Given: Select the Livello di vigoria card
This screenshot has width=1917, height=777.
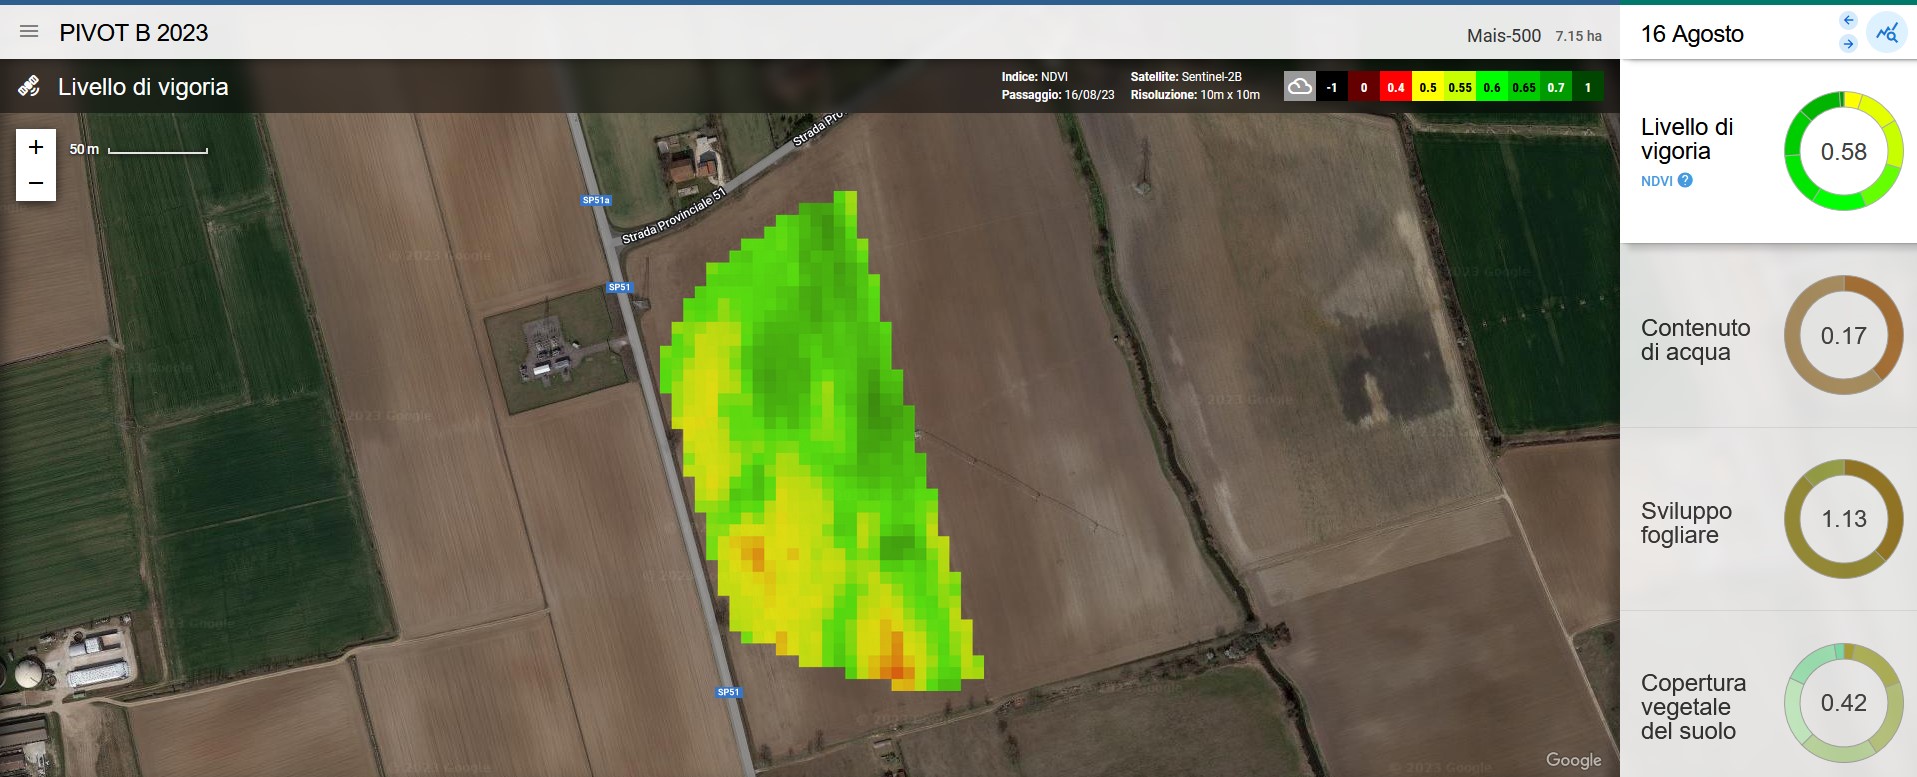Looking at the screenshot, I should point(1768,151).
